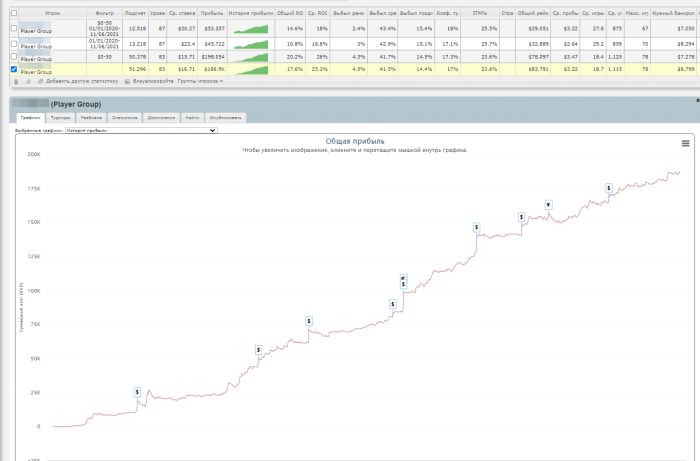Open the chart hamburger menu
The image size is (700, 461).
pos(685,143)
